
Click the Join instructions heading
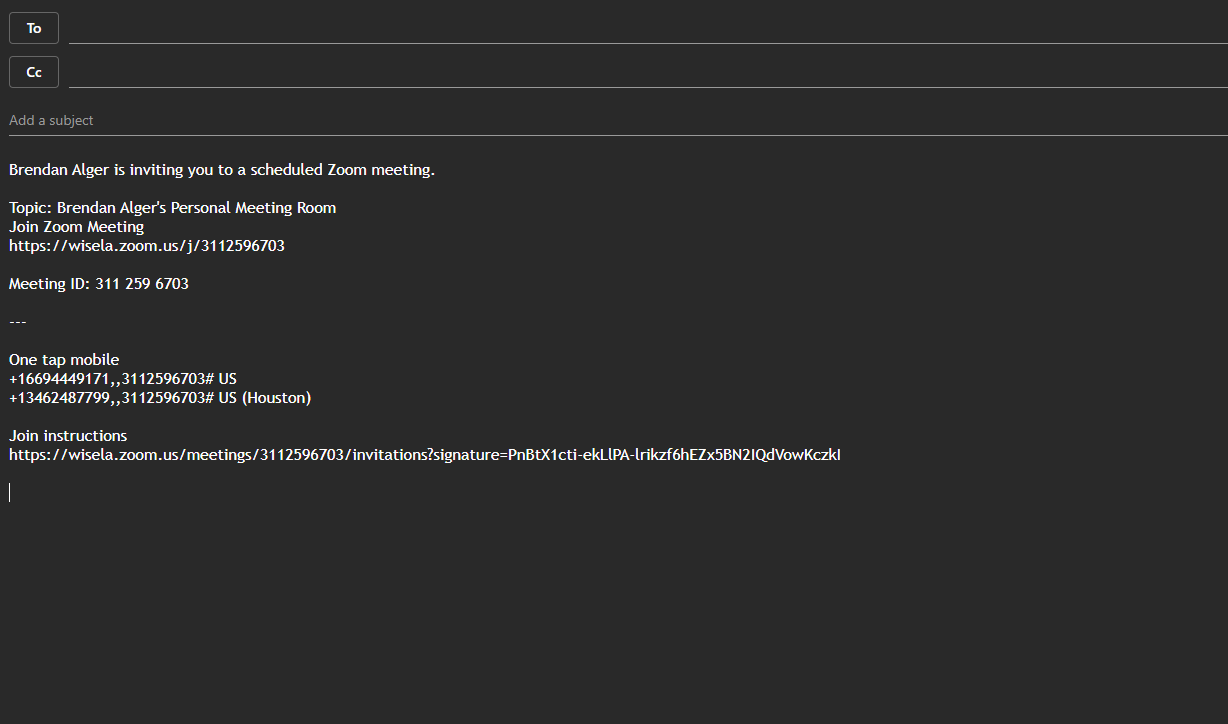coord(67,435)
